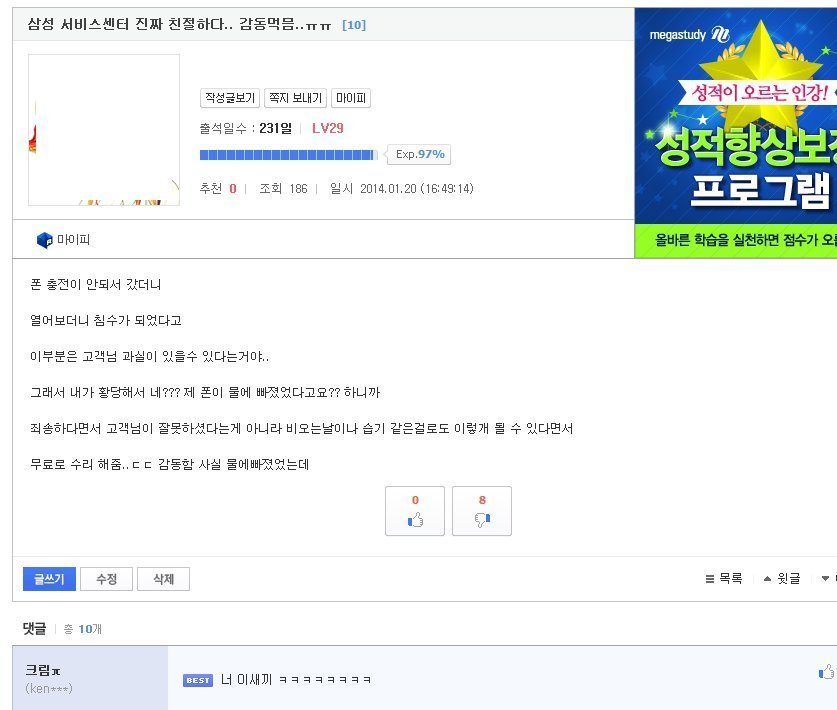
Task: Go to previous post via 윗글 arrow
Action: click(767, 579)
